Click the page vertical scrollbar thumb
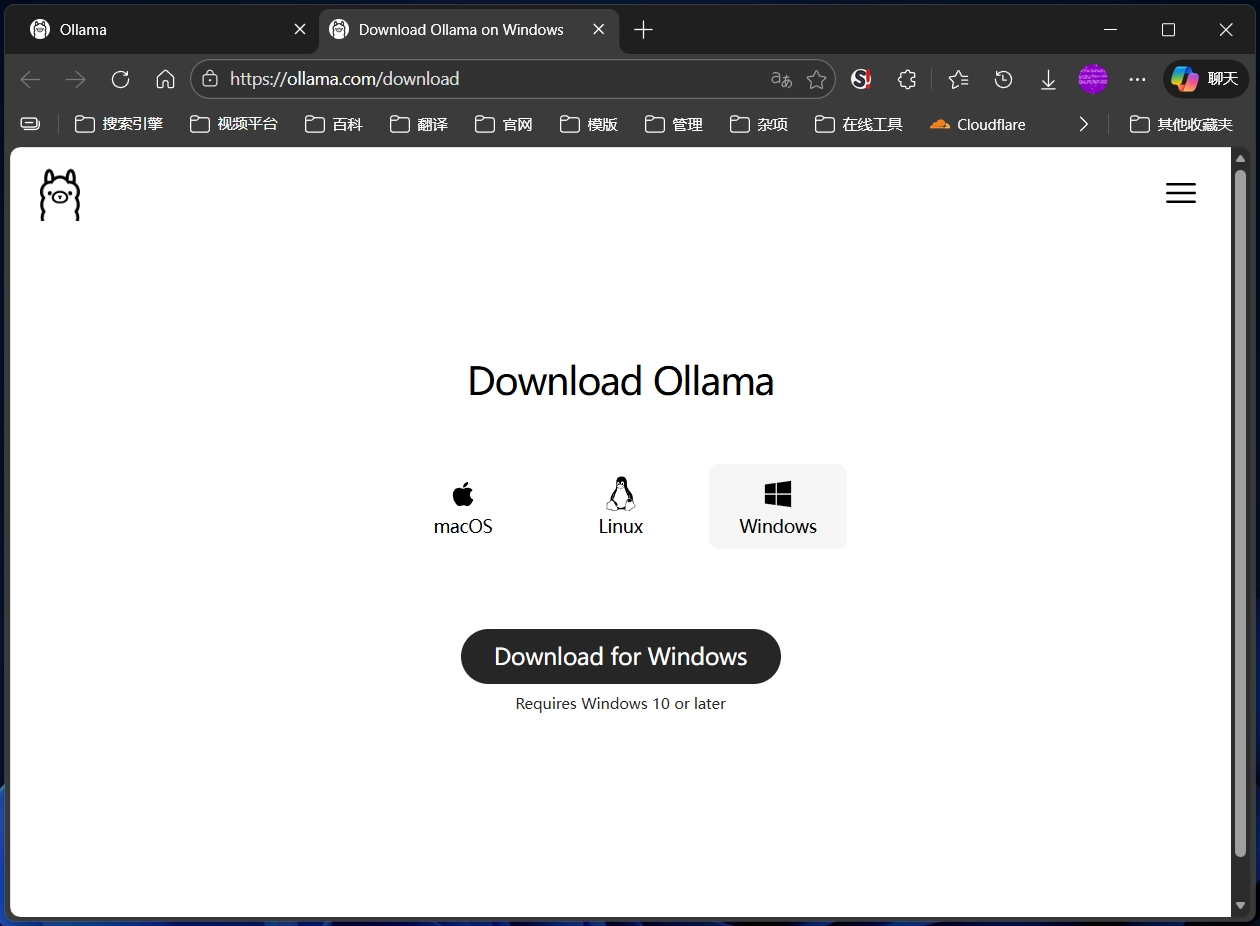 click(1240, 512)
